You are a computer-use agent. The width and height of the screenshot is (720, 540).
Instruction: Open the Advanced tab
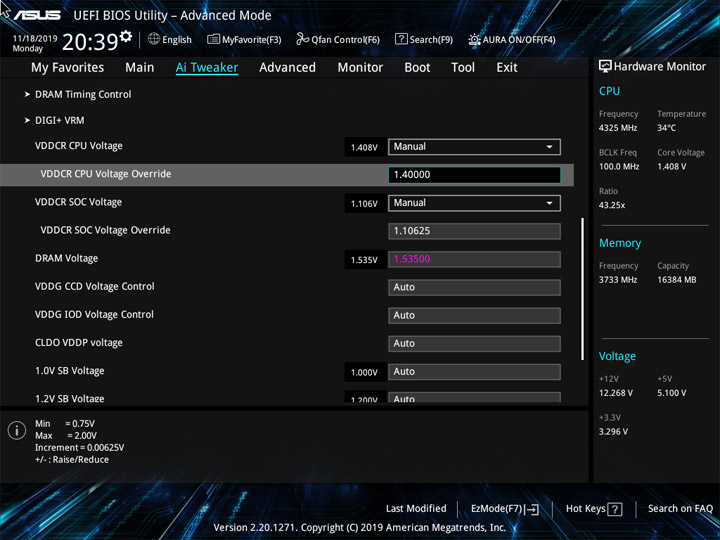point(287,68)
